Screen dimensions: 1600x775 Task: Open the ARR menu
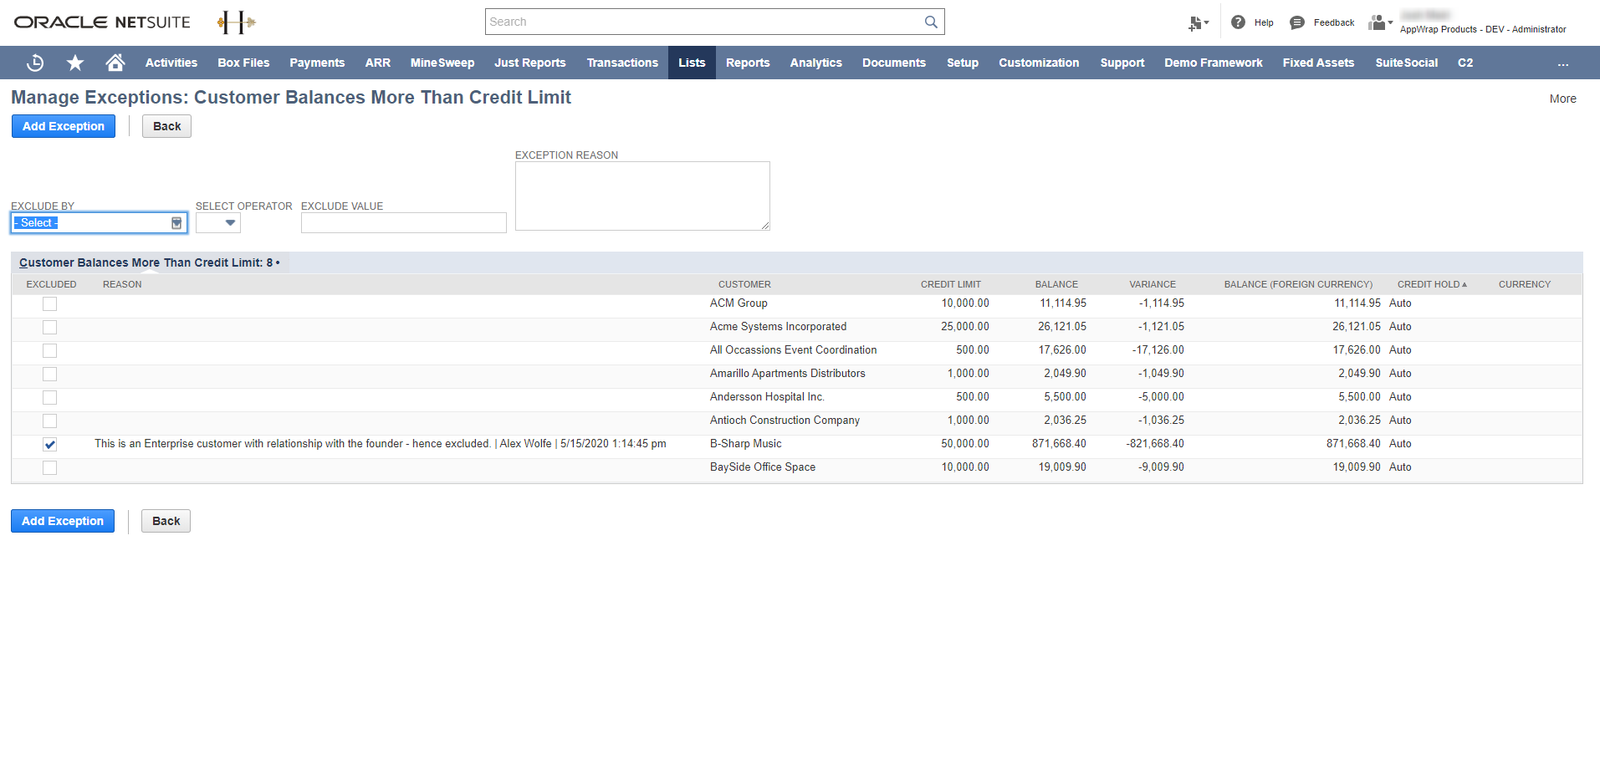378,63
